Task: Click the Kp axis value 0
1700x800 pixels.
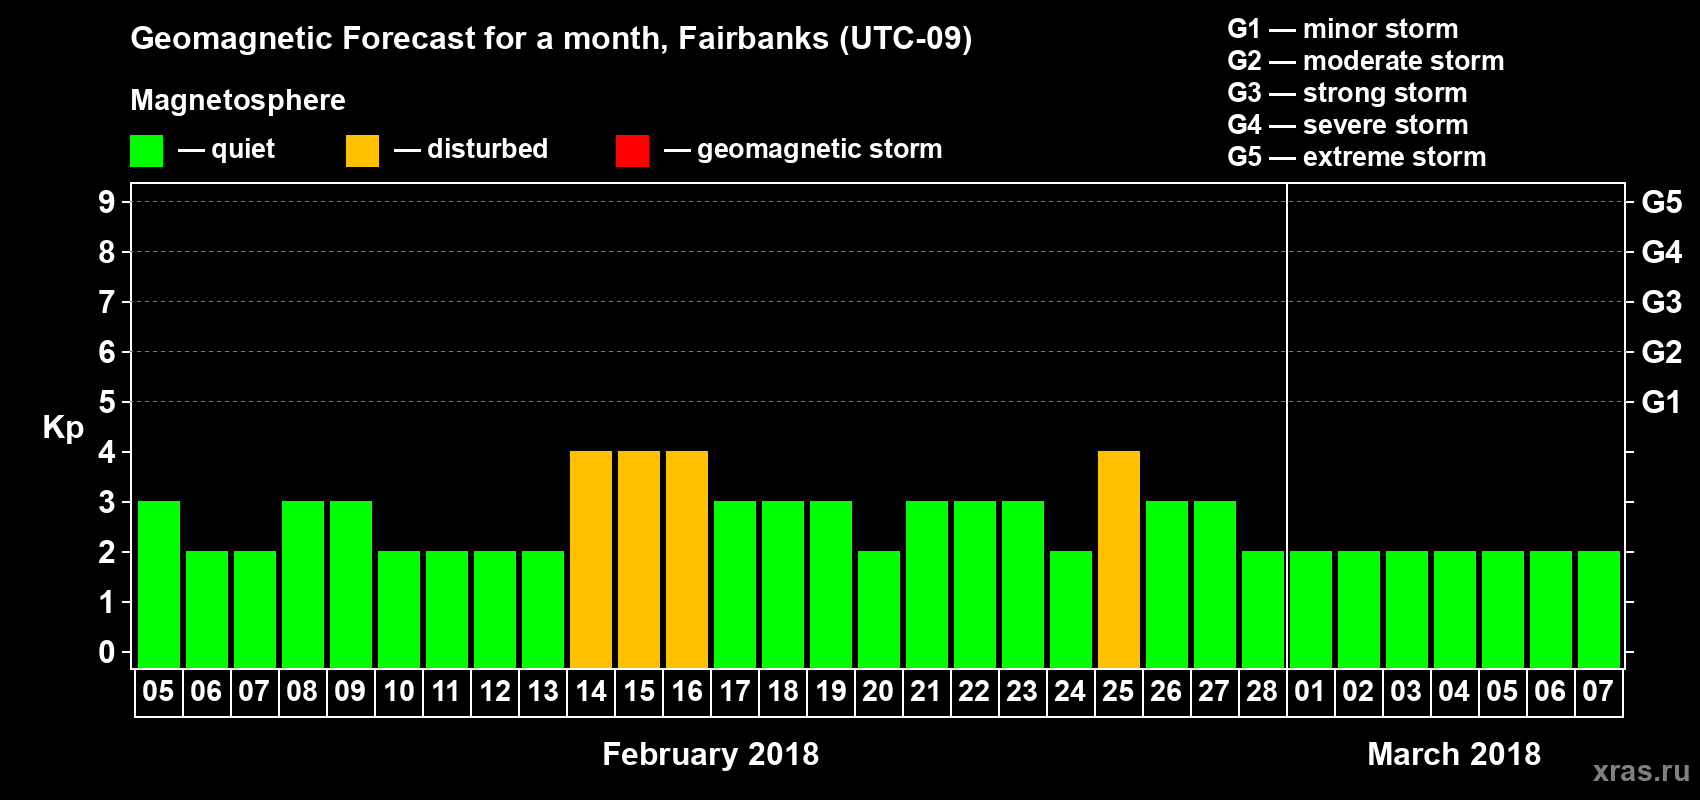Action: pyautogui.click(x=106, y=652)
